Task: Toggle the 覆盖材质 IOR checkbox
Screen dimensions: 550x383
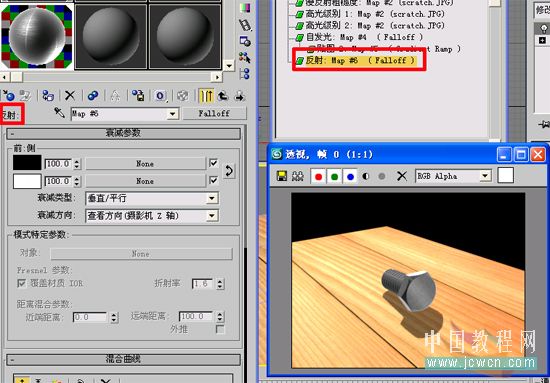Action: click(x=22, y=283)
